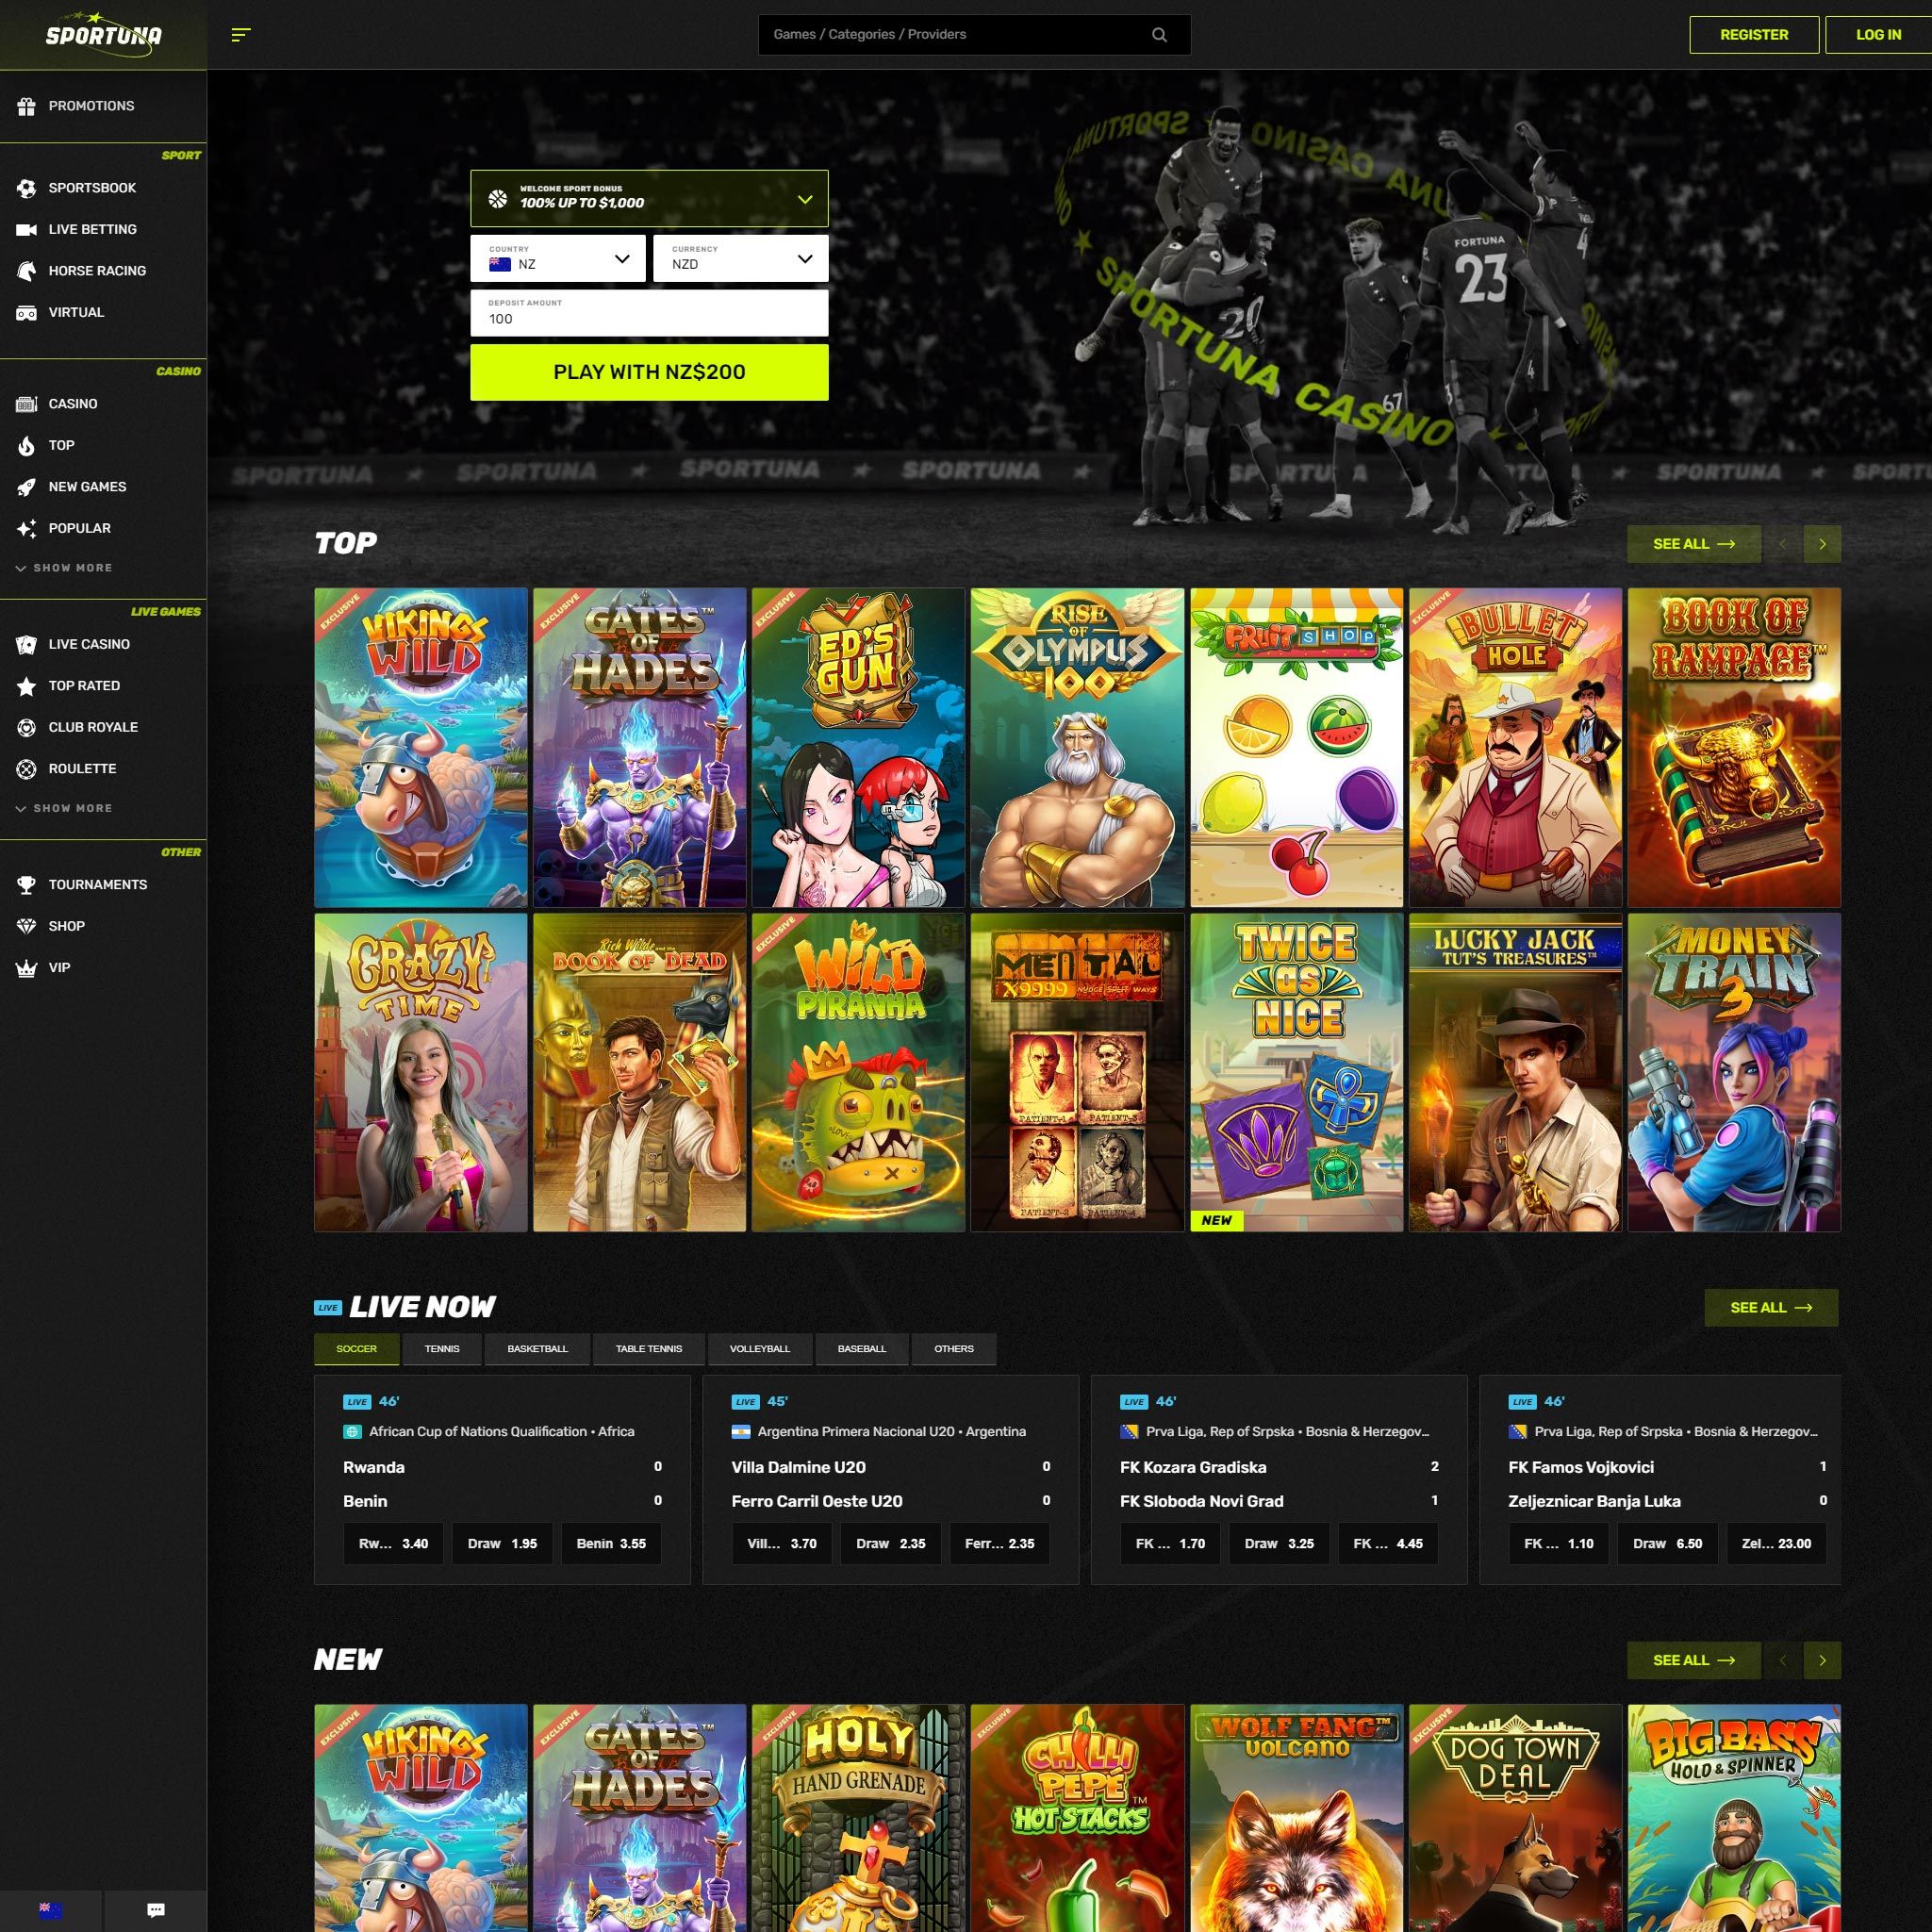The width and height of the screenshot is (1932, 1932).
Task: Open New Games rocket icon
Action: tap(27, 487)
